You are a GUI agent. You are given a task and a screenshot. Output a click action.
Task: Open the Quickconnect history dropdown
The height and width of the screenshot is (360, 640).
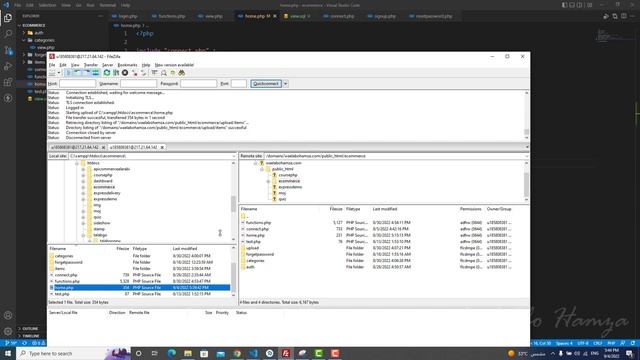285,84
